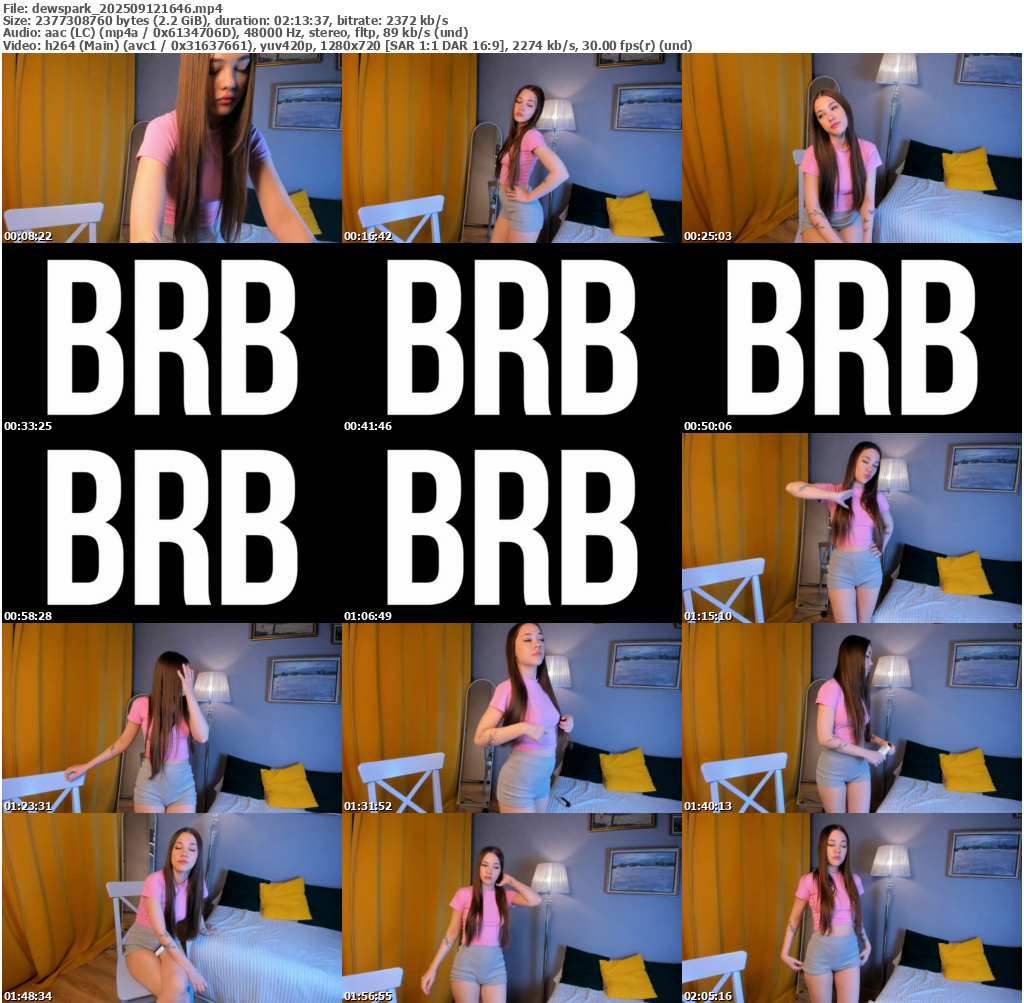Open the thumbnail at 01:56:55
This screenshot has width=1024, height=1003.
click(x=511, y=908)
